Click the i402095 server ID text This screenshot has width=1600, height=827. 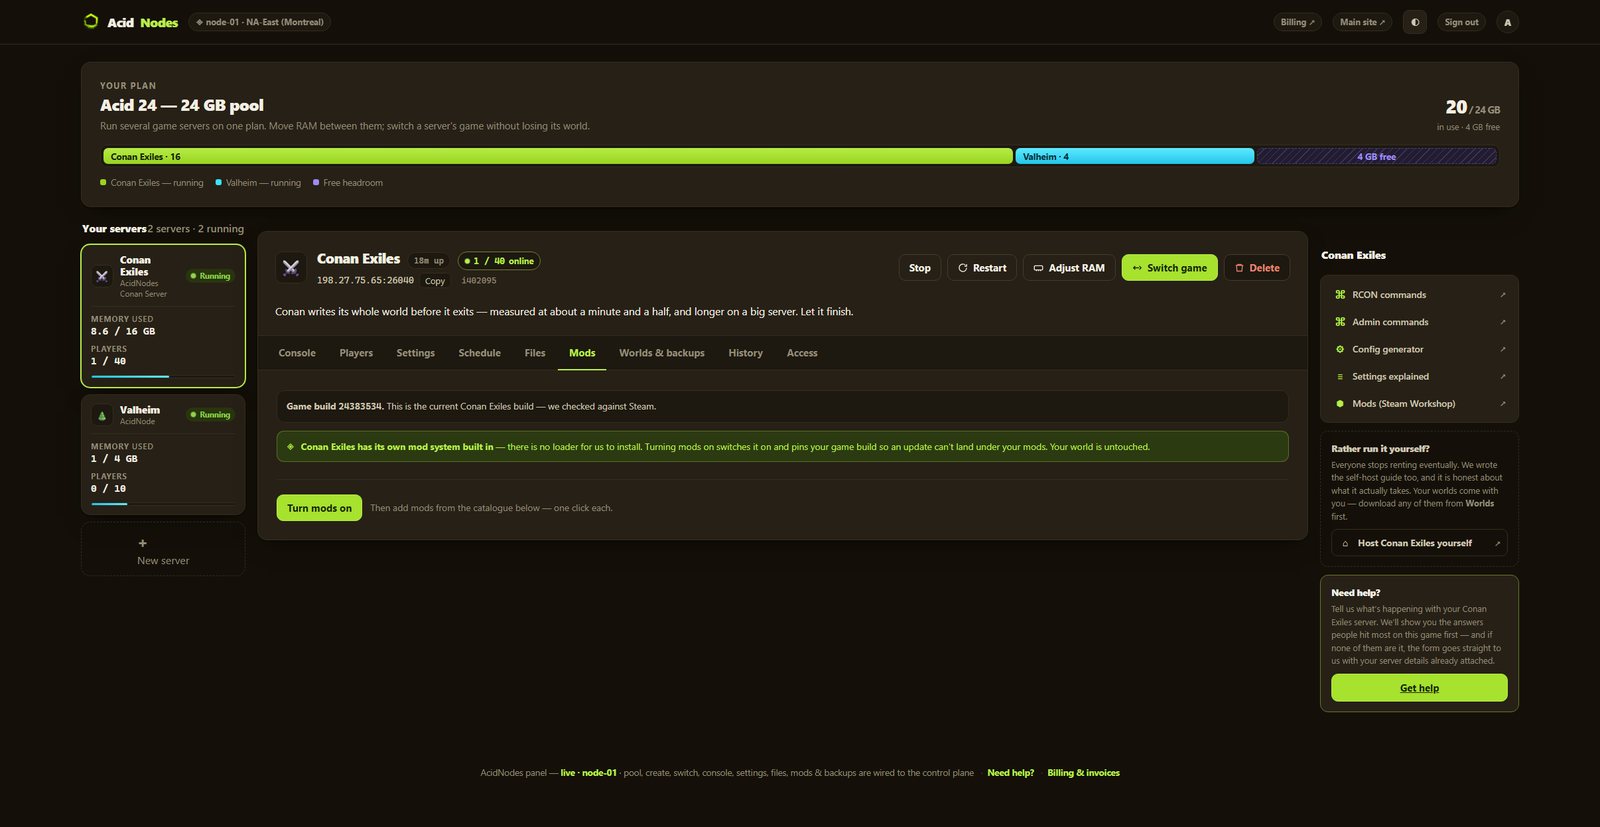[x=479, y=281]
